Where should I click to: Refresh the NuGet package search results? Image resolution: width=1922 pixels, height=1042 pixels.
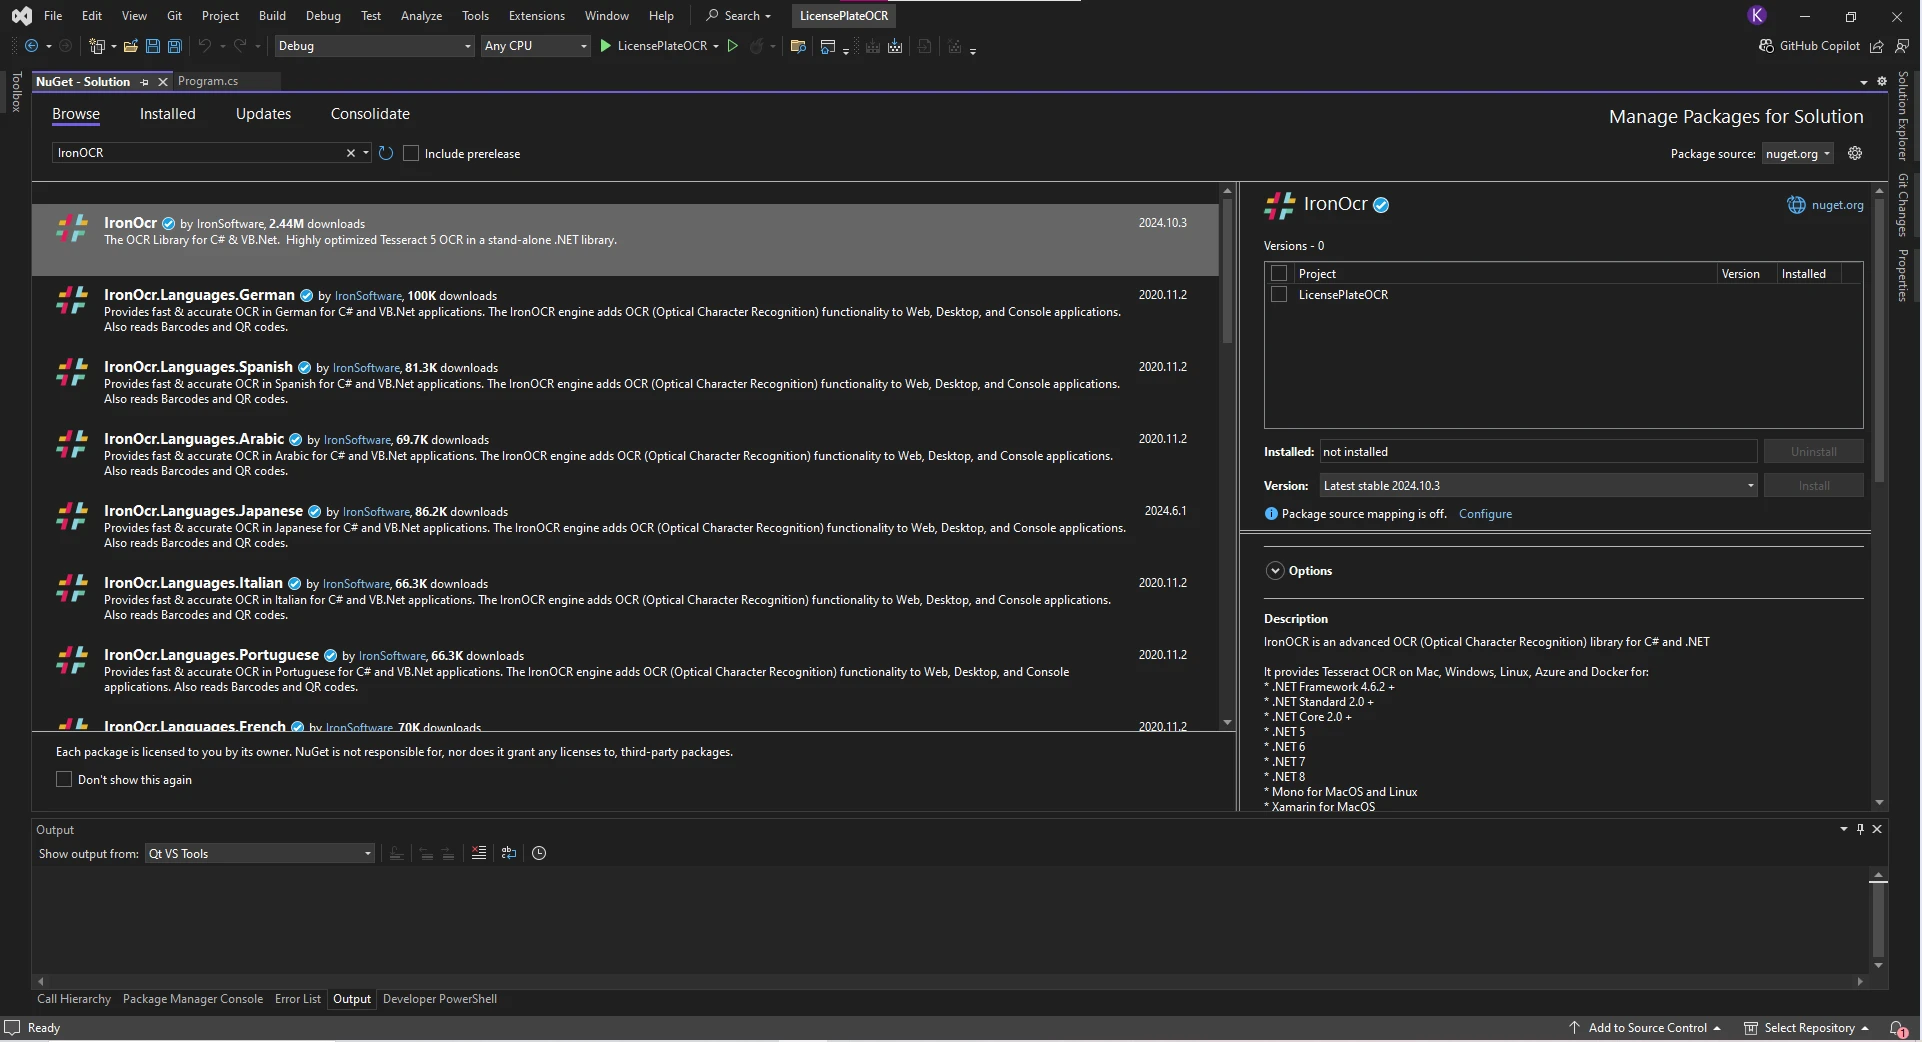(386, 153)
